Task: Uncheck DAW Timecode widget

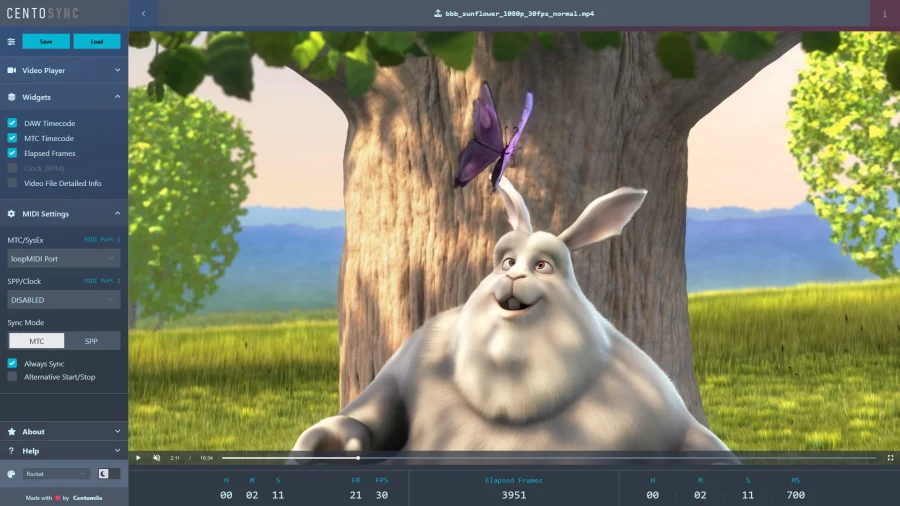Action: 12,123
